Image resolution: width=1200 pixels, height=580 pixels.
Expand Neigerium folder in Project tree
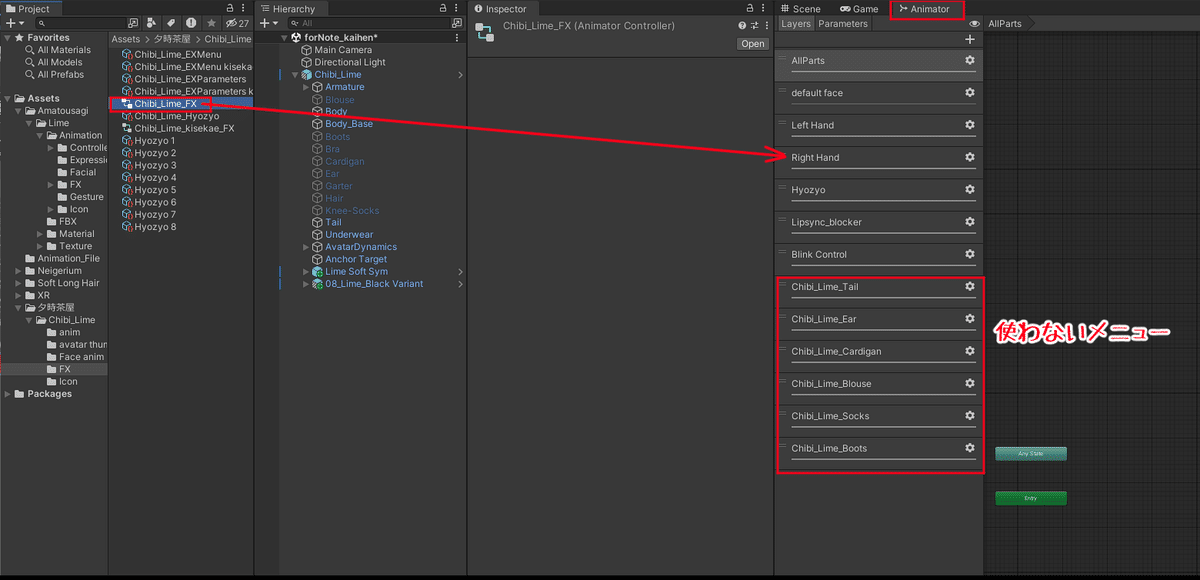coord(18,271)
